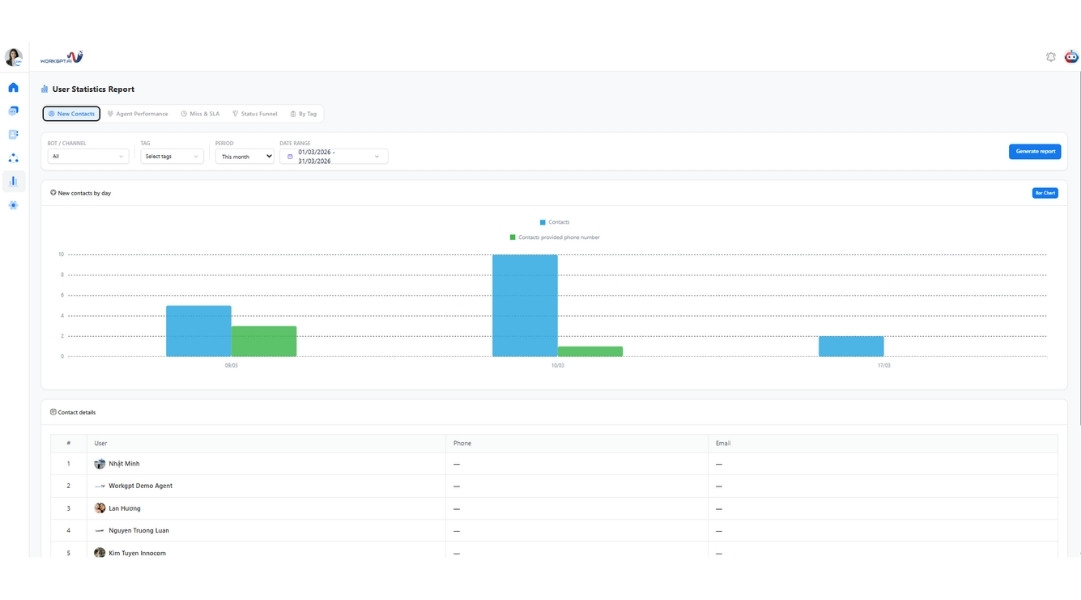Click the WorkGPT logo in the header
1081x600 pixels.
click(61, 58)
